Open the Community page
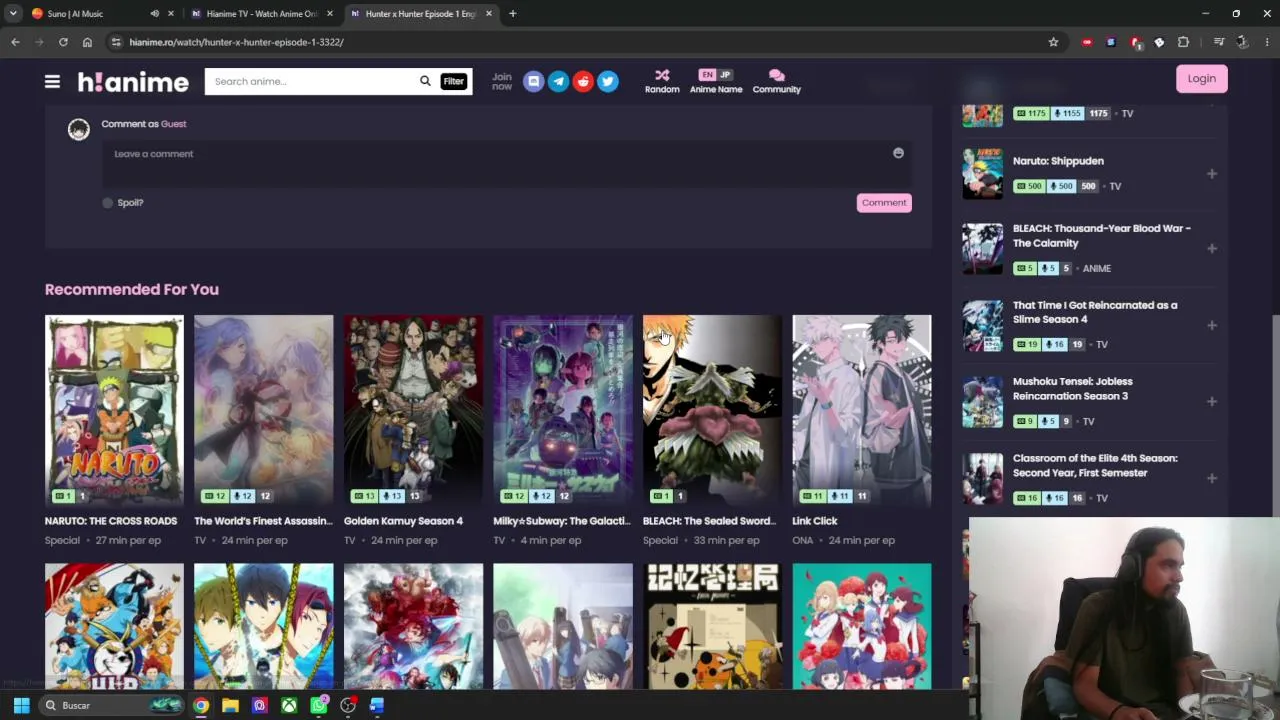 [x=777, y=81]
